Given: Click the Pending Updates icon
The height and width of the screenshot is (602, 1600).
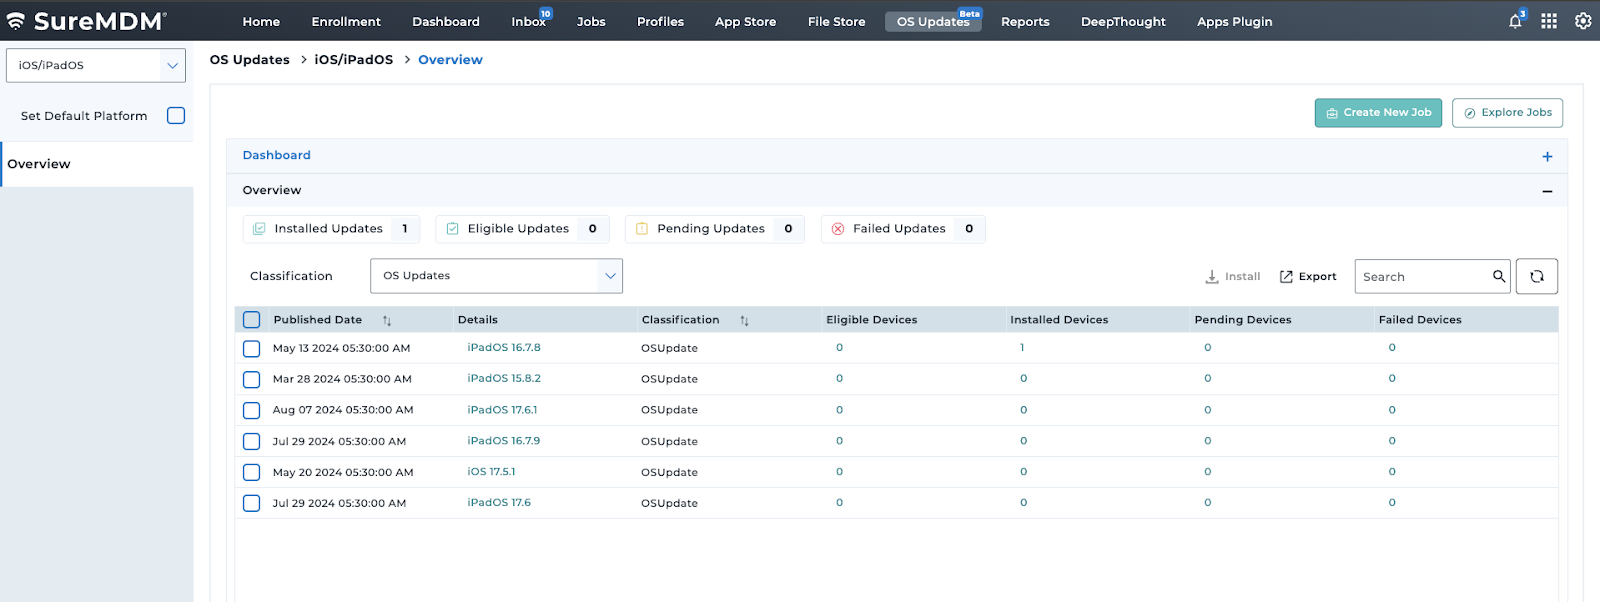Looking at the screenshot, I should pos(642,229).
